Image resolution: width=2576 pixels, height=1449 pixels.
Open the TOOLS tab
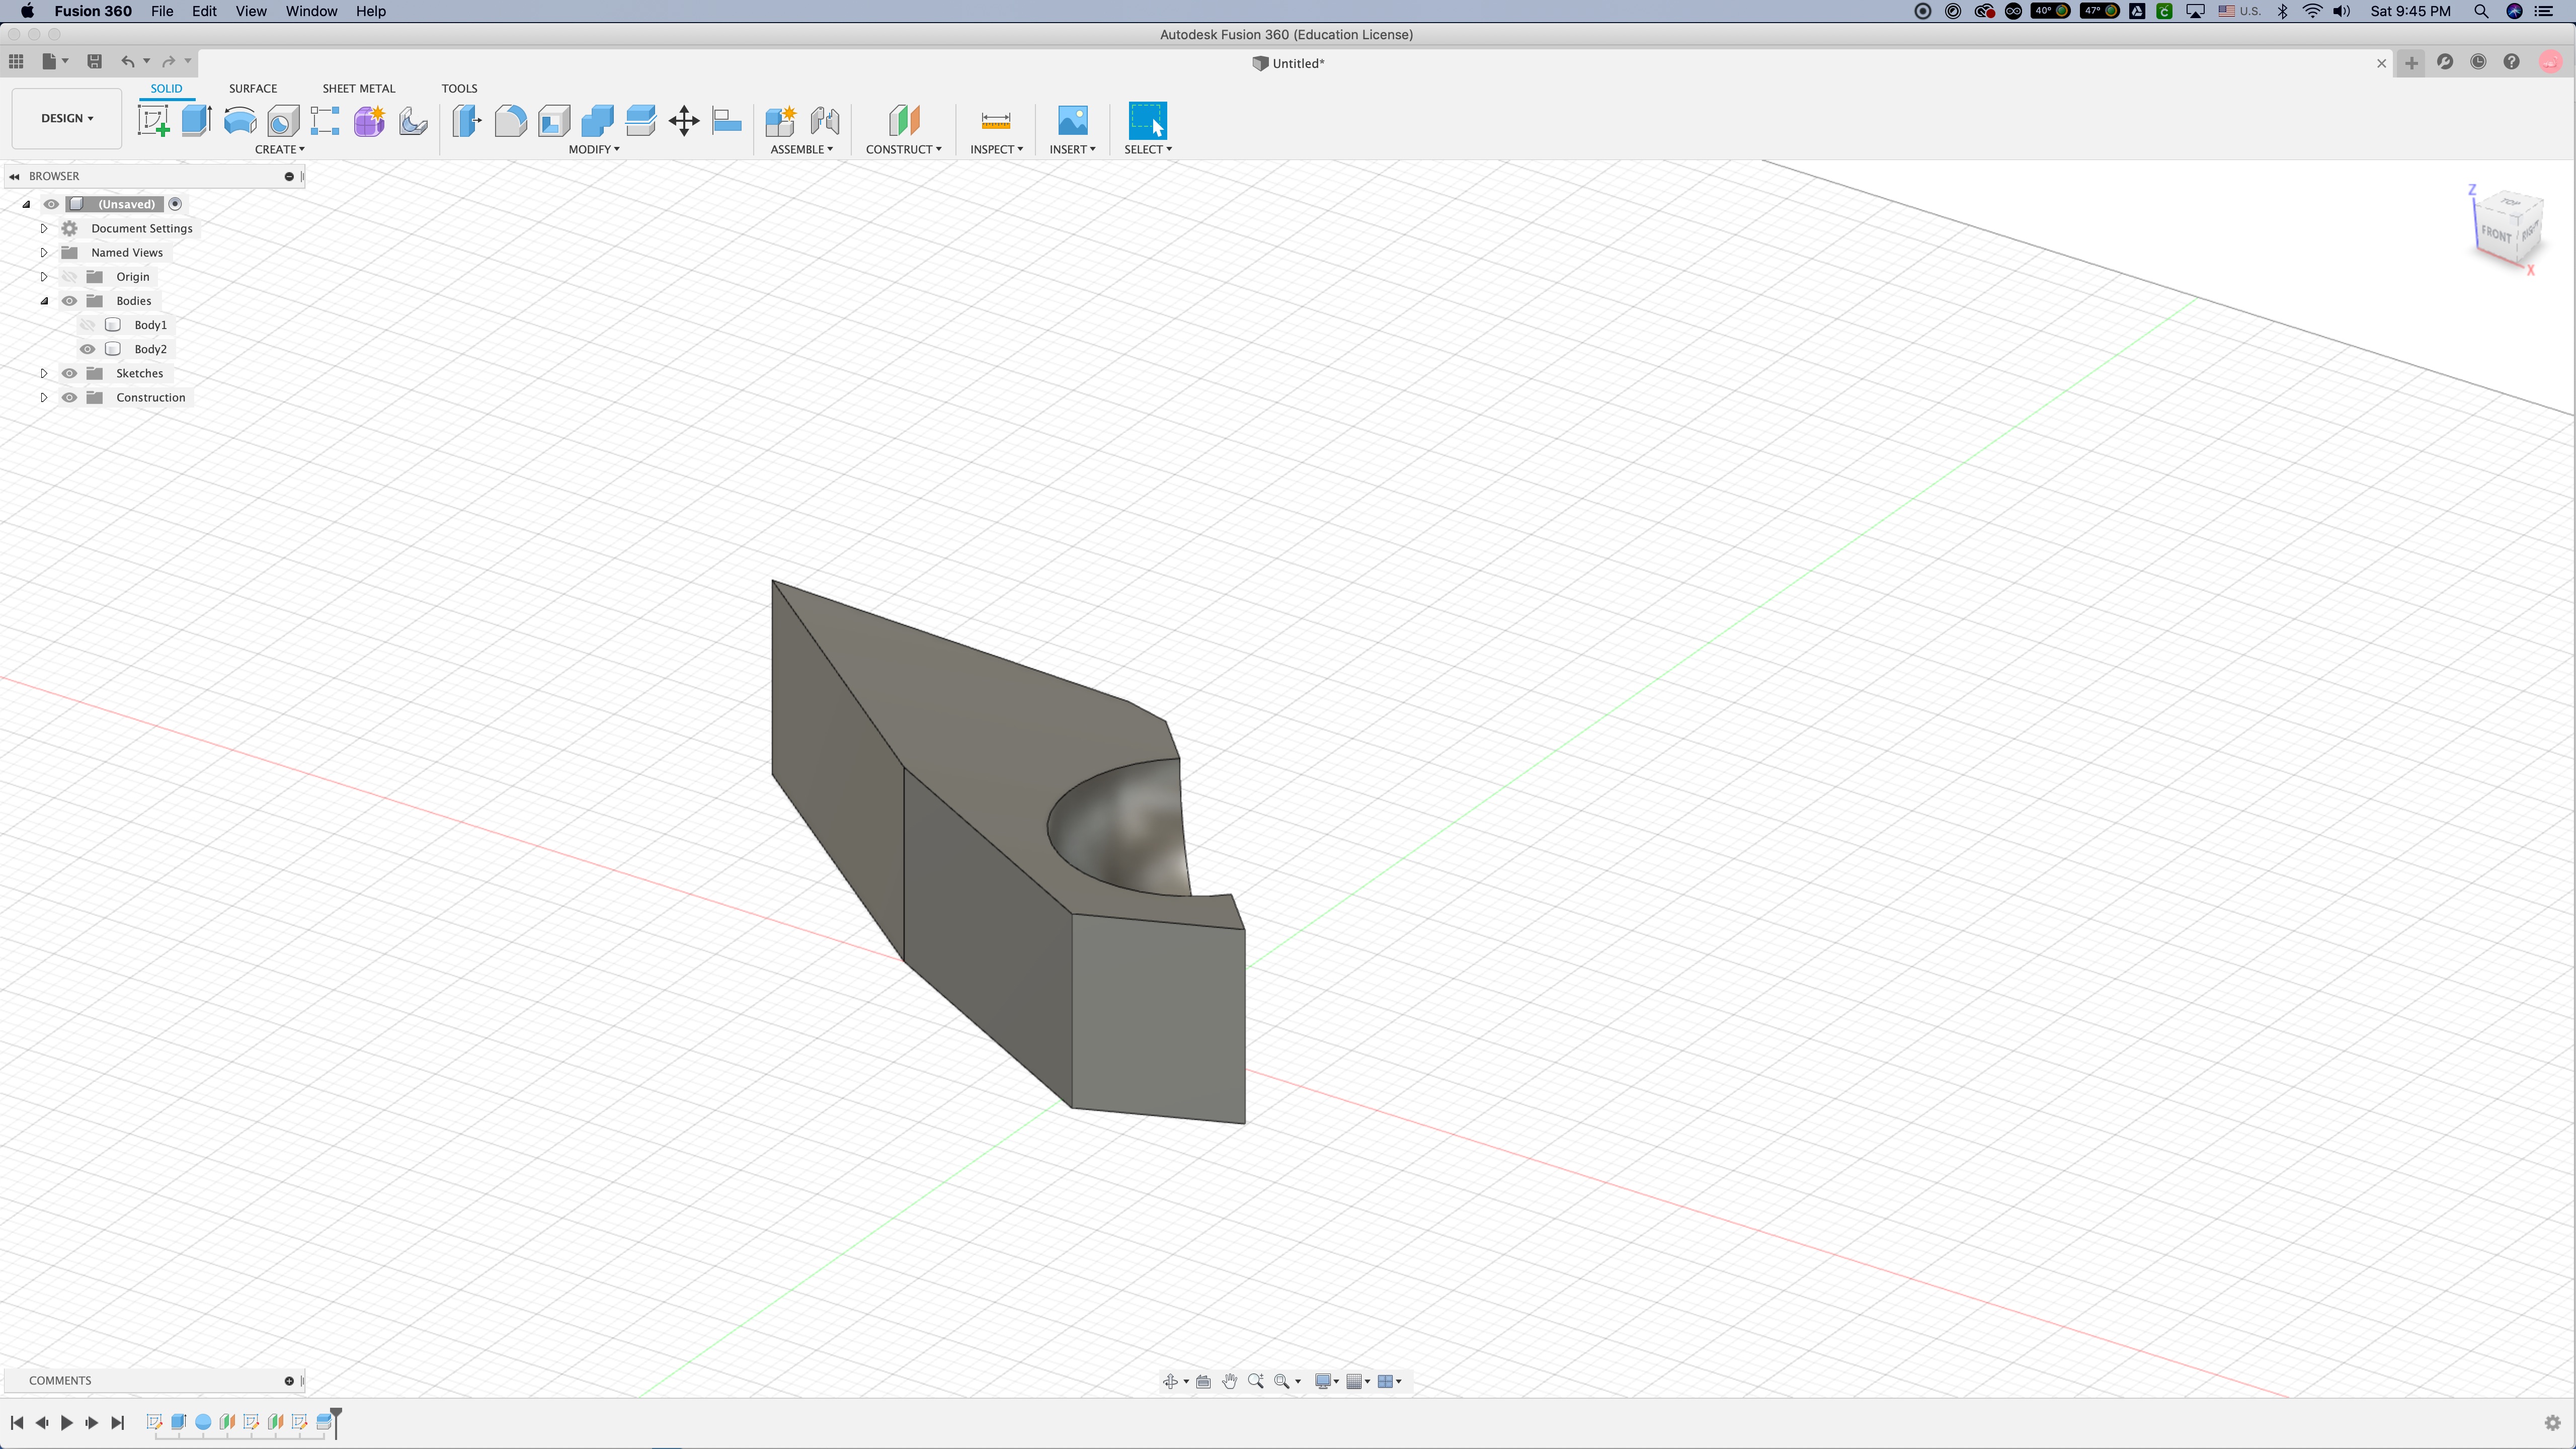459,88
